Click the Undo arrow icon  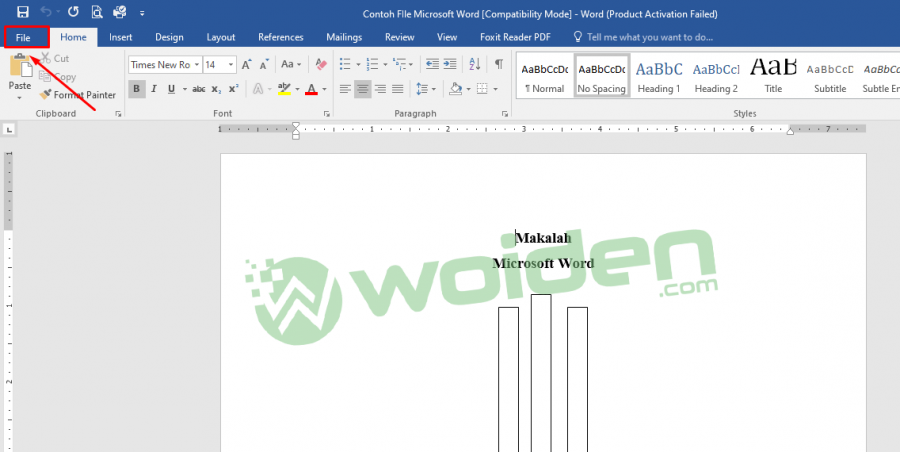[46, 12]
